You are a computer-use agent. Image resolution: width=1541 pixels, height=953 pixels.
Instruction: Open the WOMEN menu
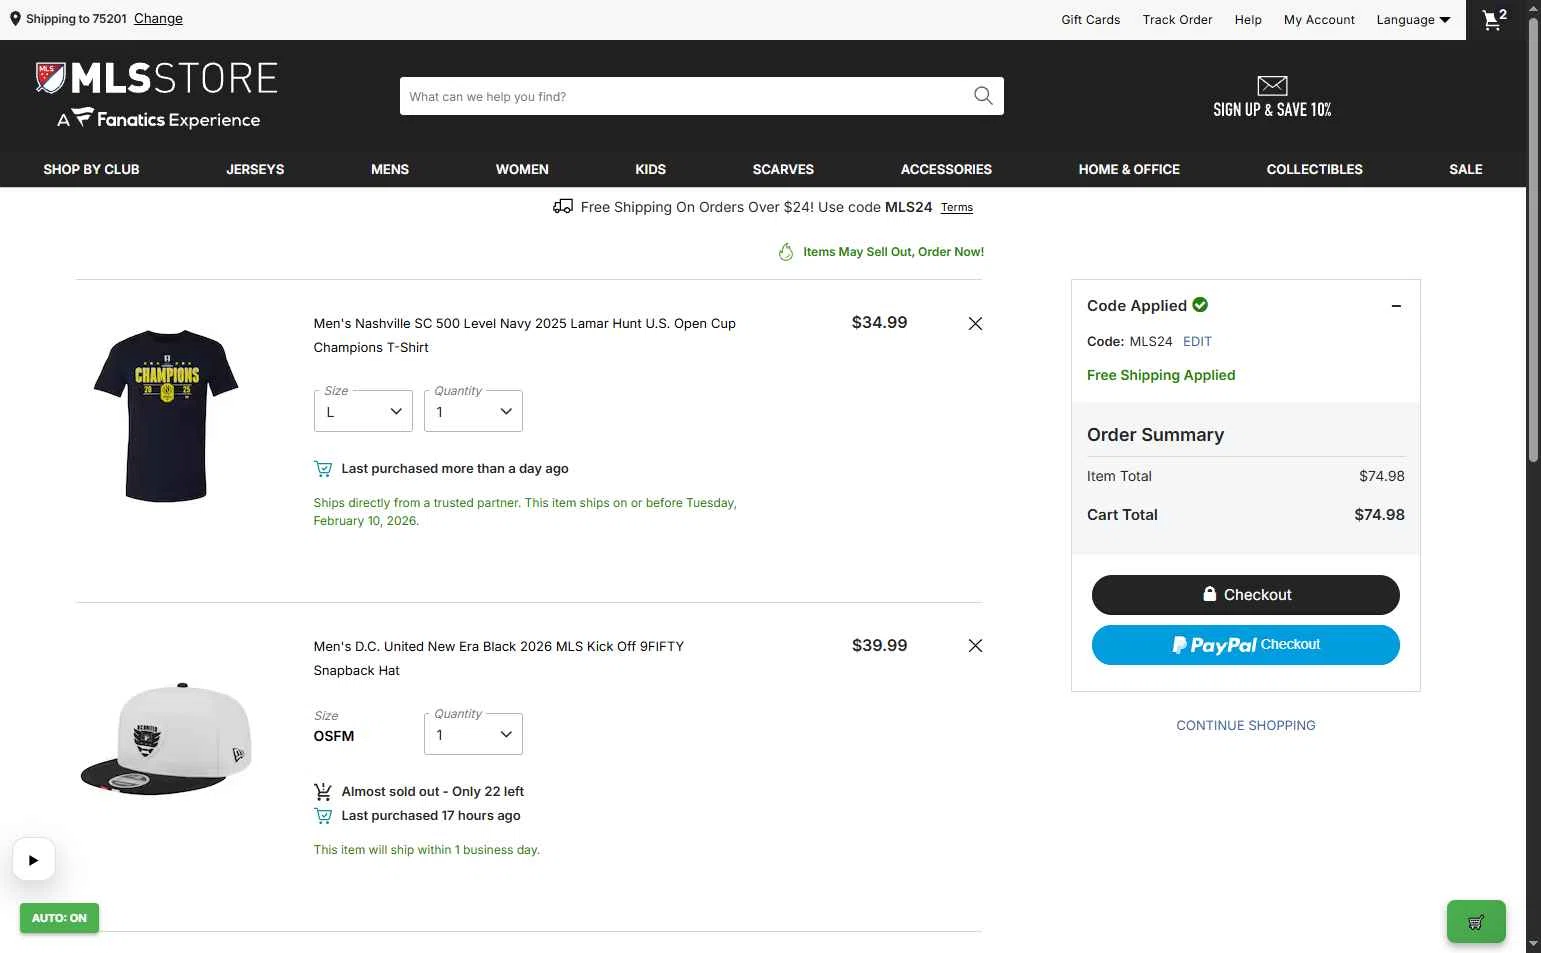coord(522,169)
